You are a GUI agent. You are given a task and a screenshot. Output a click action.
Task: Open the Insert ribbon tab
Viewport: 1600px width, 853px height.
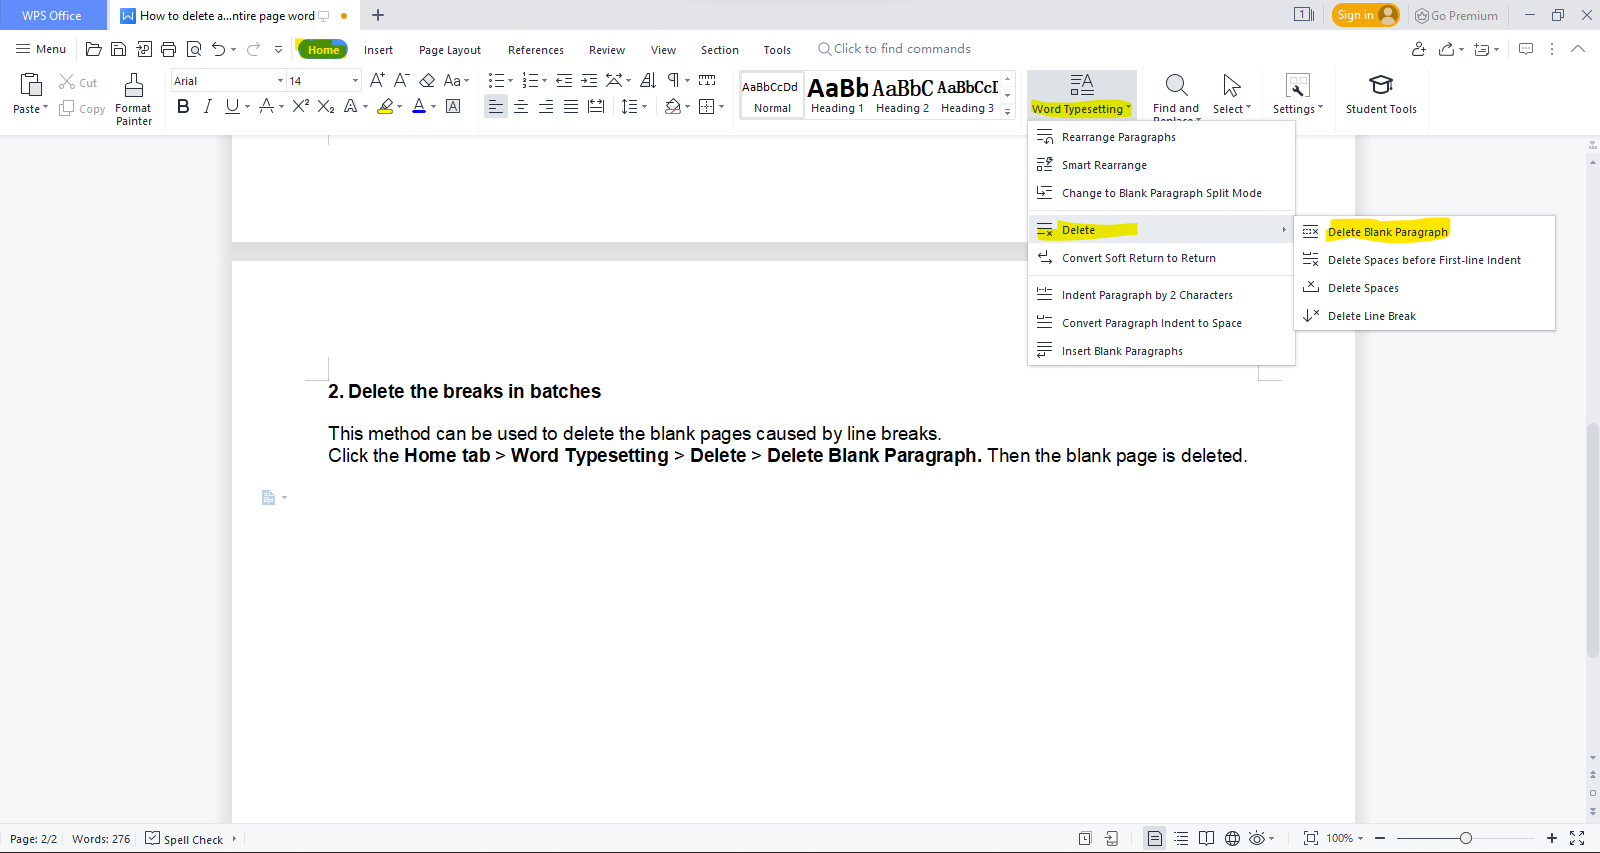[x=378, y=50]
